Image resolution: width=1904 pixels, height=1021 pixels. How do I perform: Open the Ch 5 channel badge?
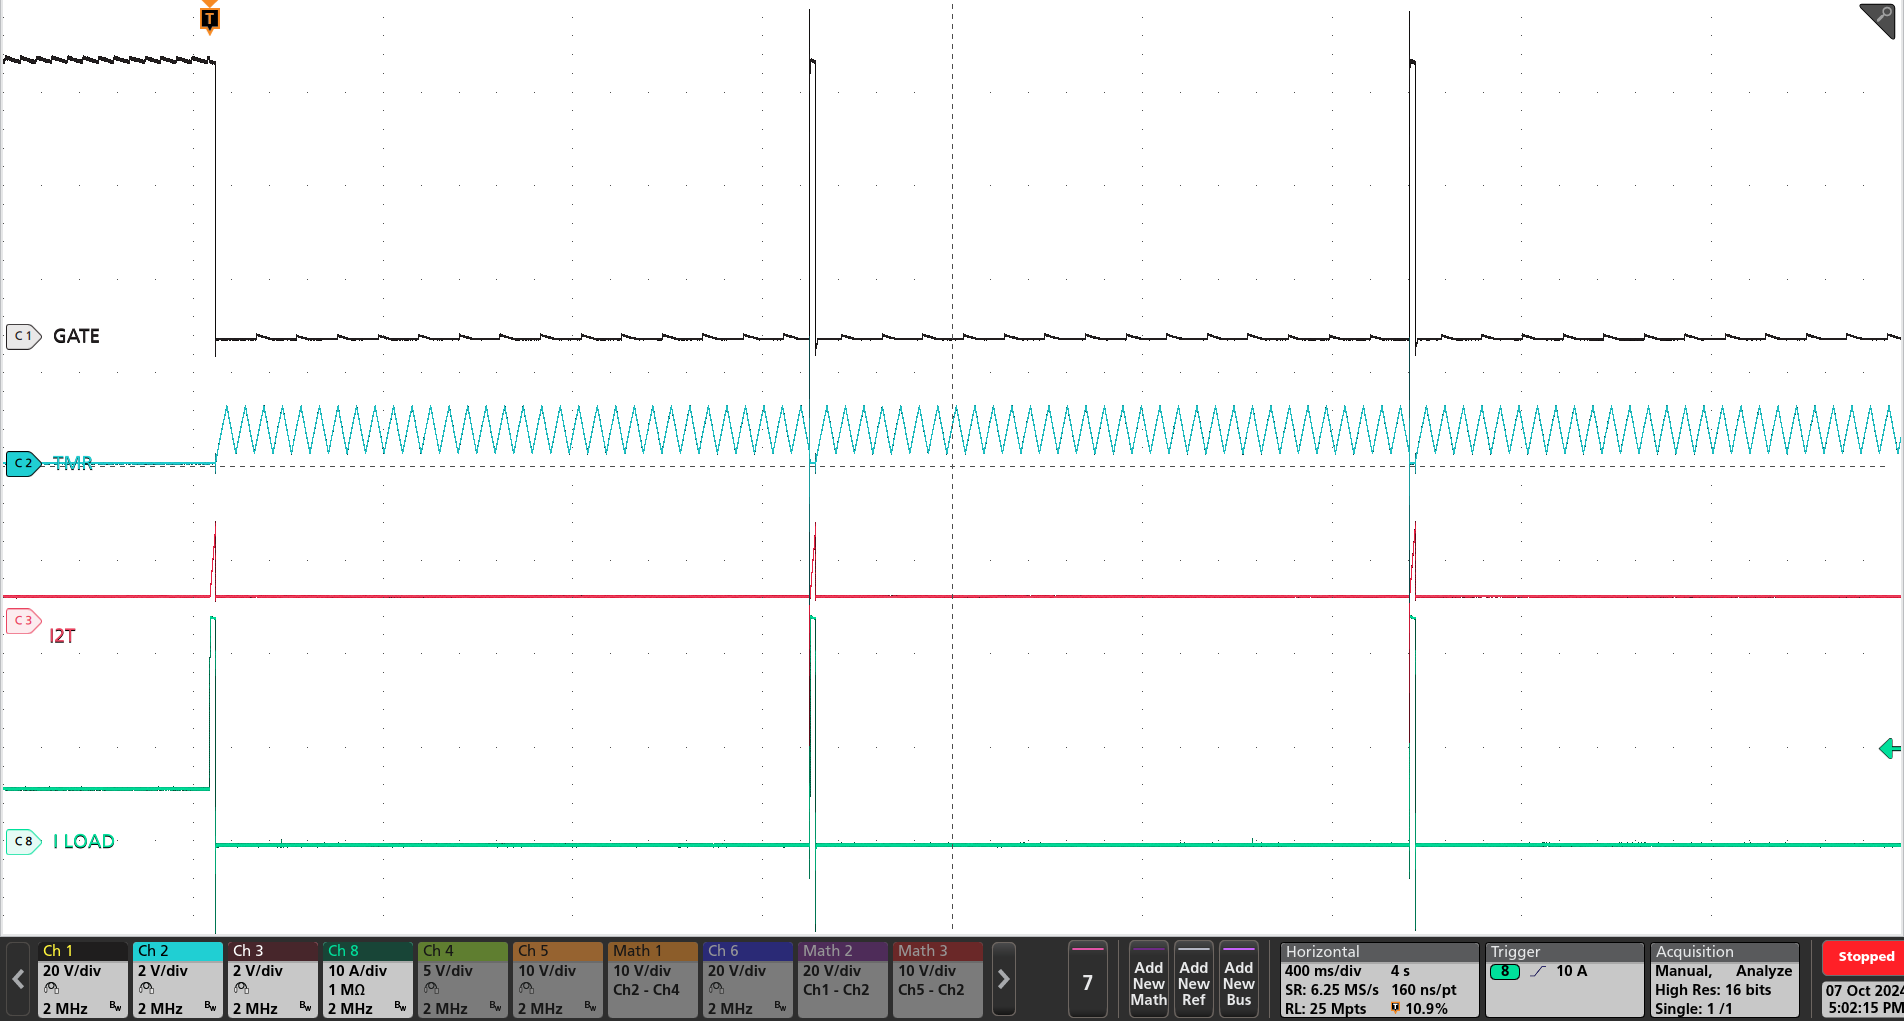(557, 980)
